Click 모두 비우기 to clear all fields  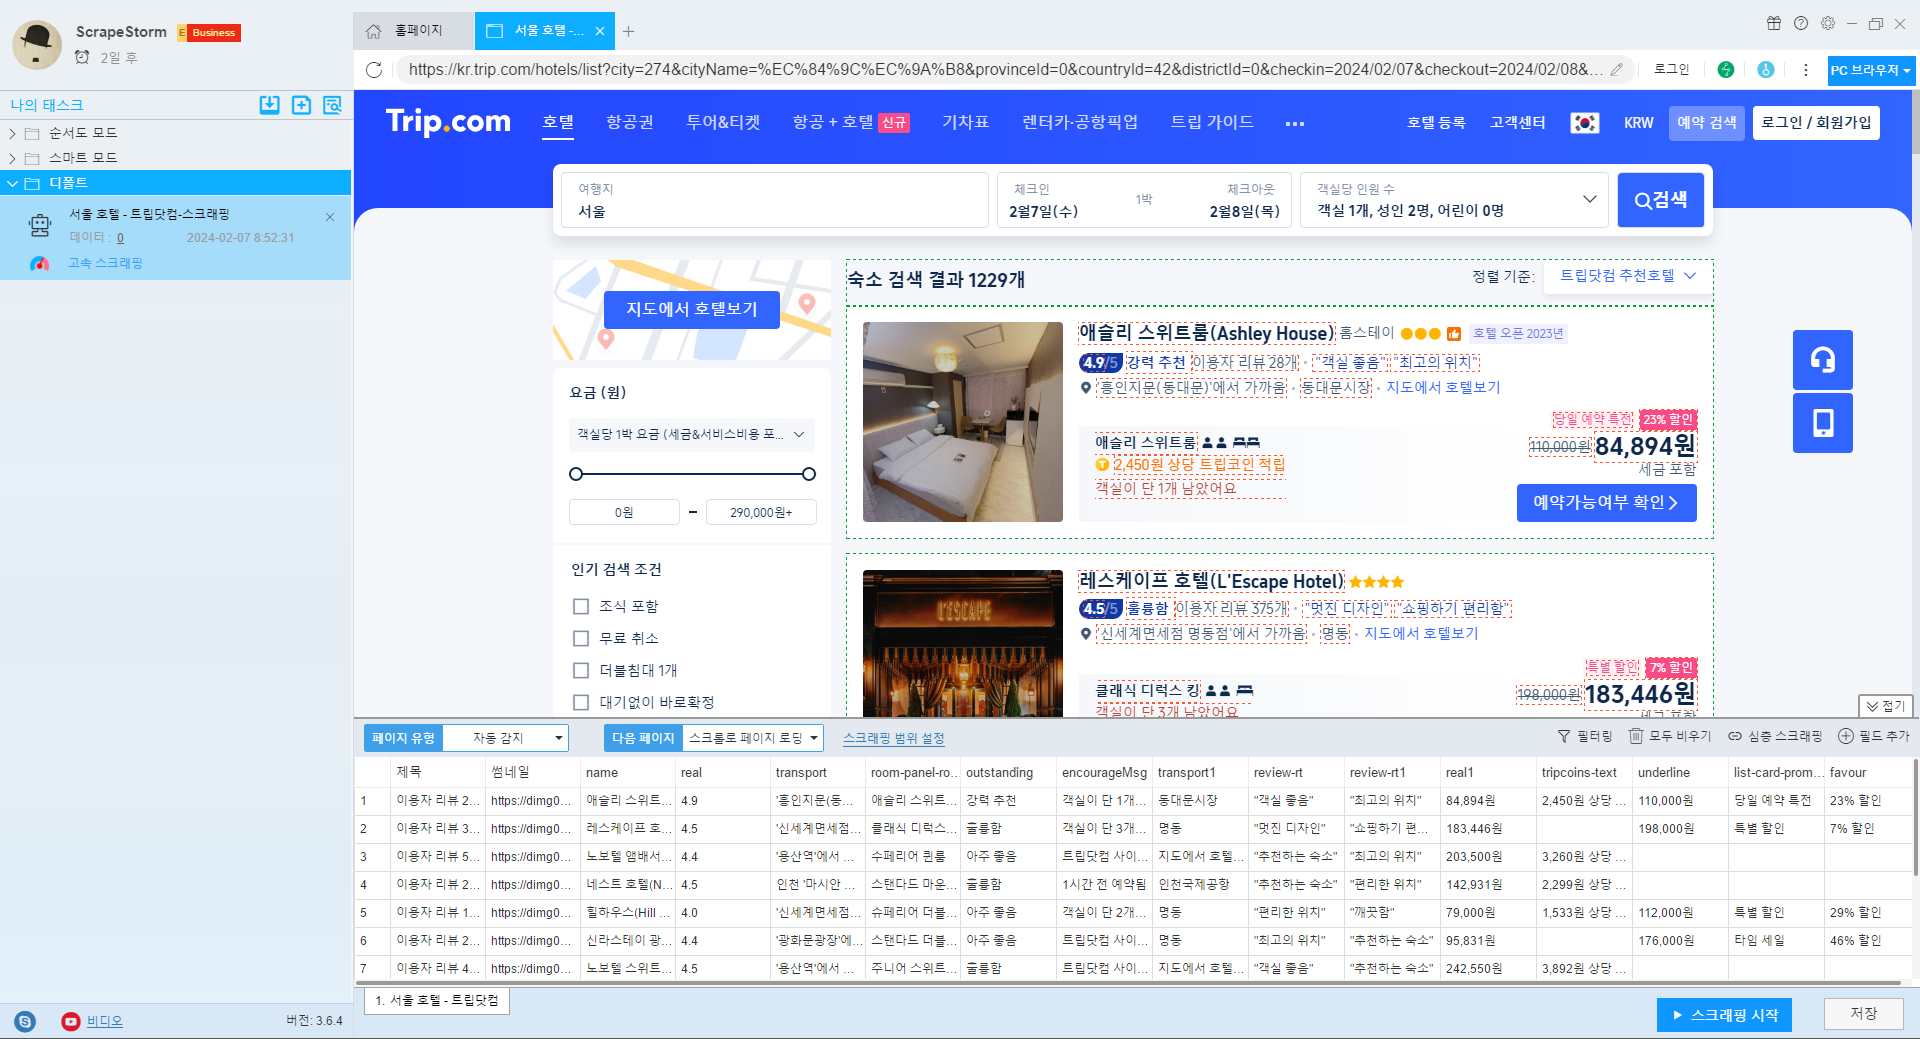point(1670,736)
